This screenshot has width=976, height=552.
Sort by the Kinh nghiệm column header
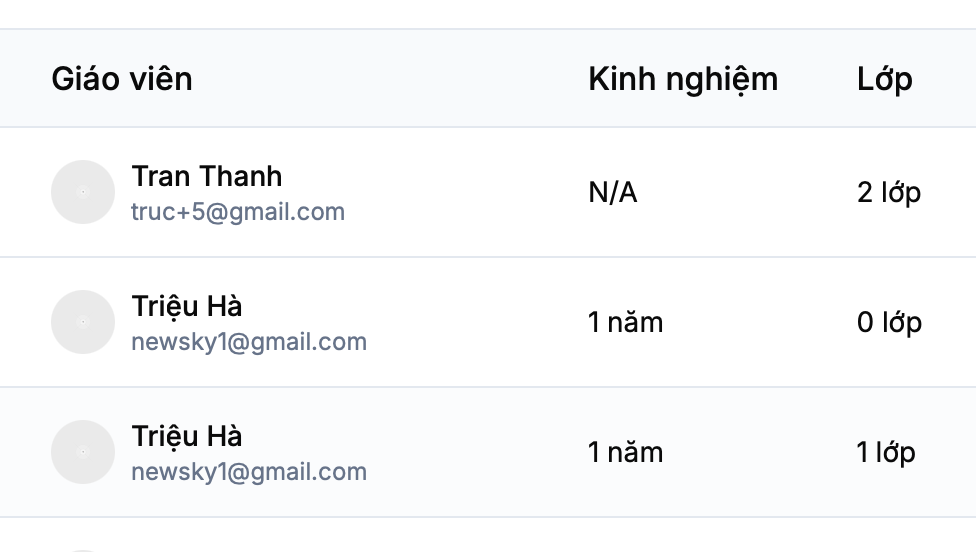683,79
